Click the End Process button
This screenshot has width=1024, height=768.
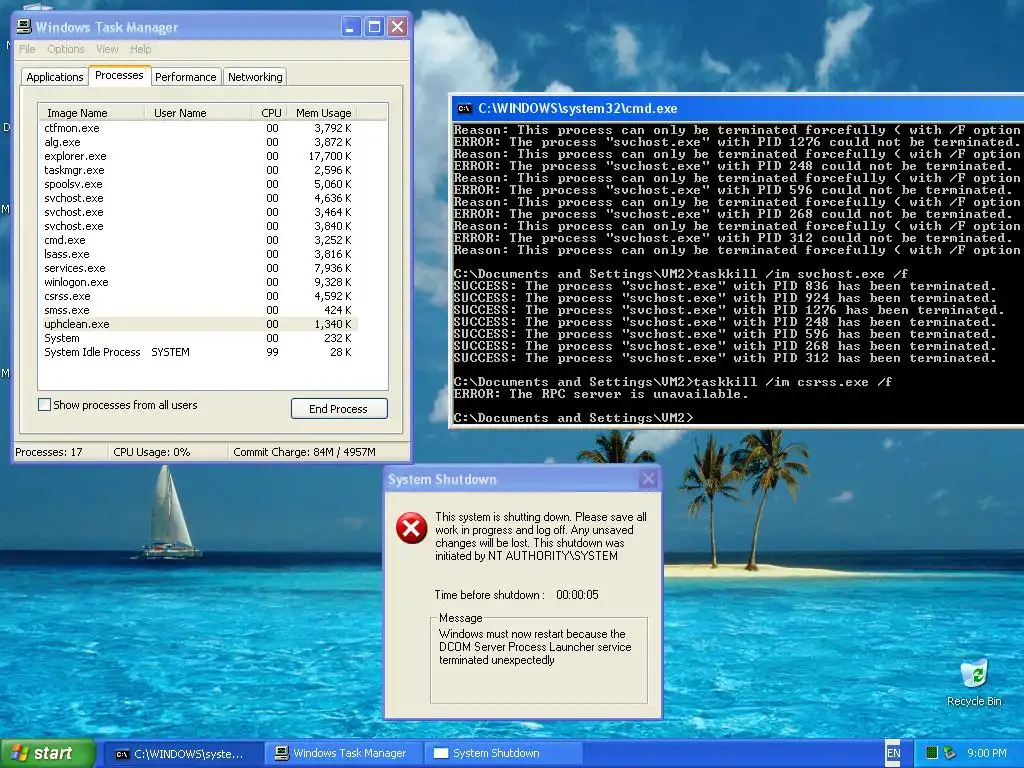(339, 409)
